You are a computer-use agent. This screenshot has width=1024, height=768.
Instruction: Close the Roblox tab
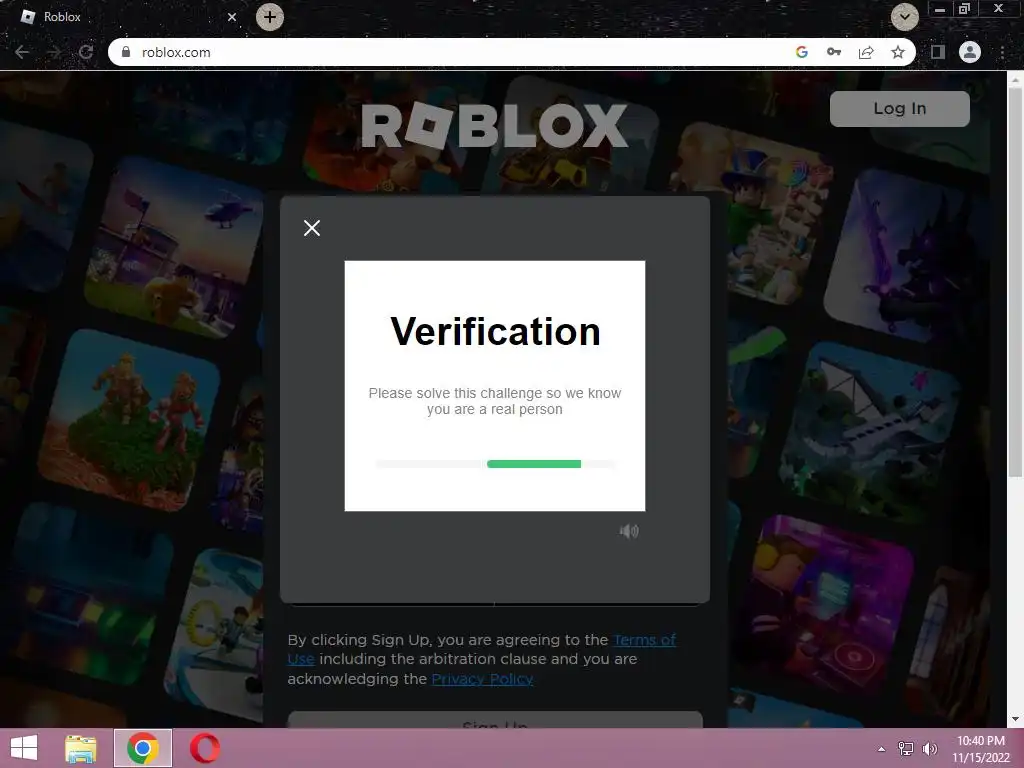tap(232, 17)
